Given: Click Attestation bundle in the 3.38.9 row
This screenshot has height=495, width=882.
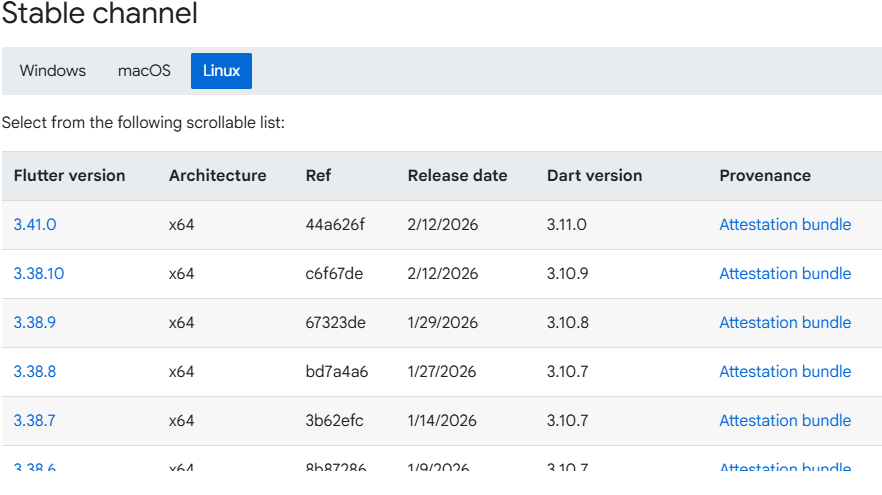Looking at the screenshot, I should (785, 323).
